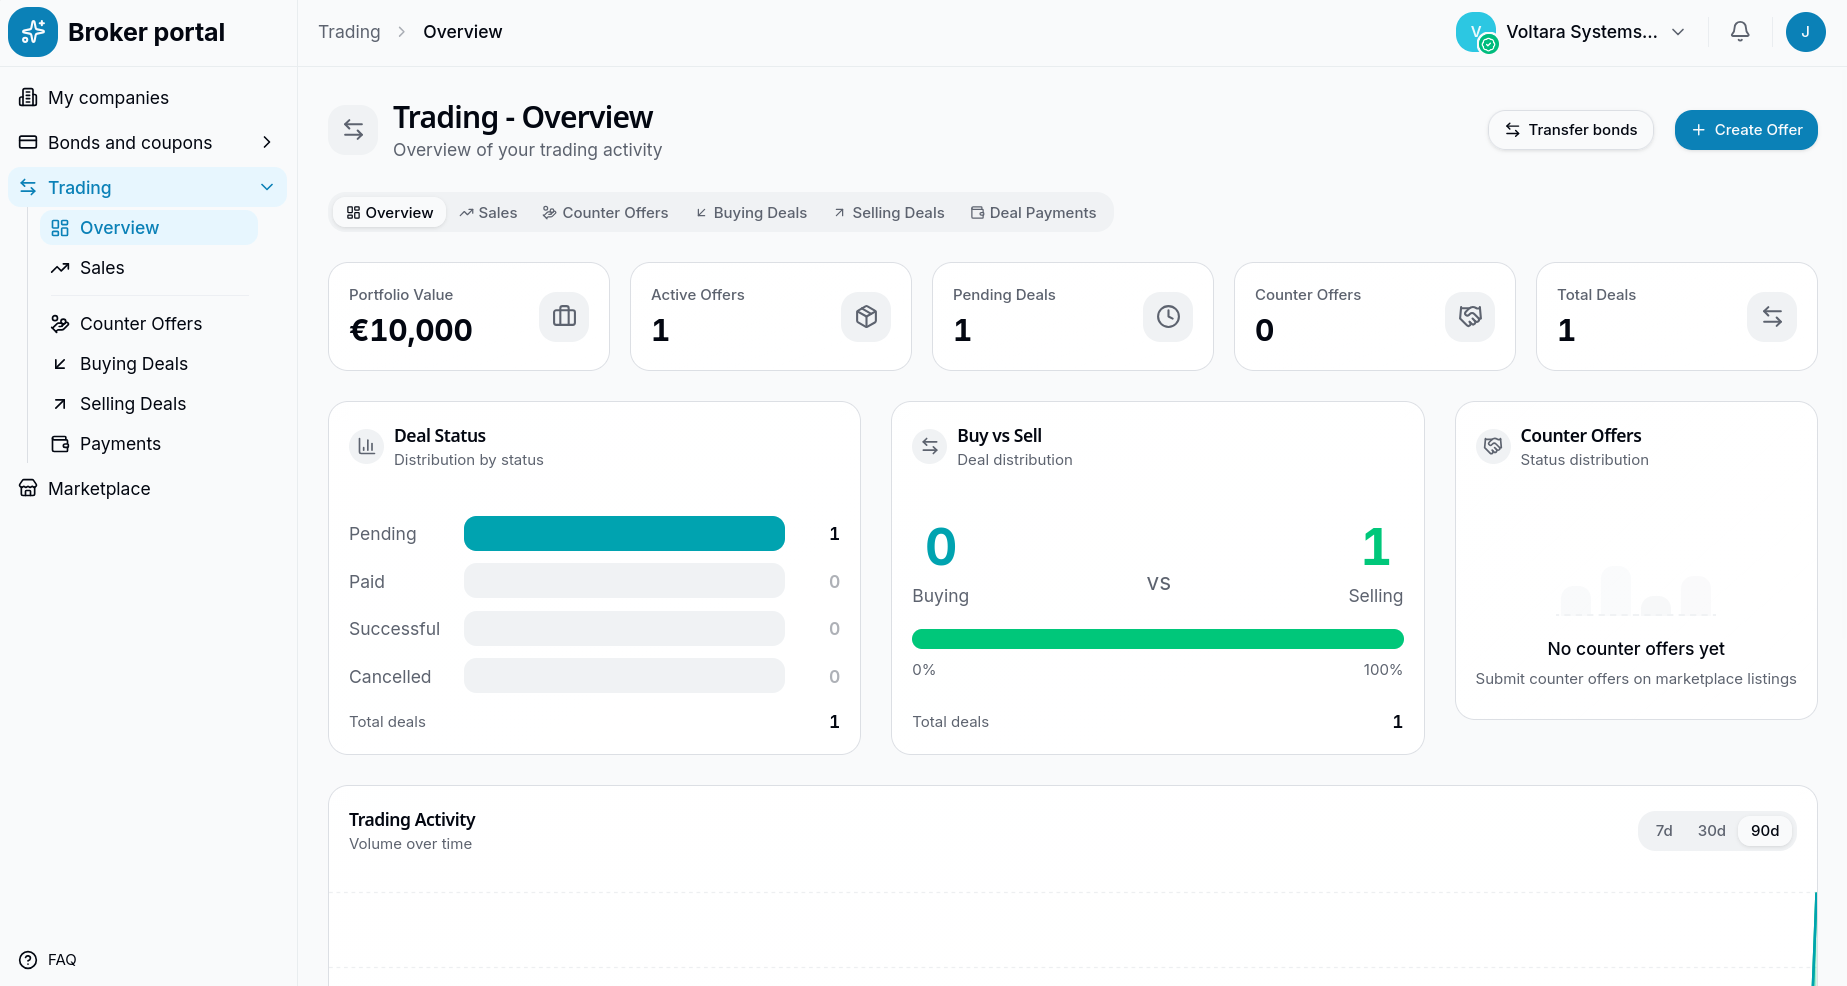Screen dimensions: 1847x986
Task: Open Sales in the sidebar
Action: tap(149, 267)
